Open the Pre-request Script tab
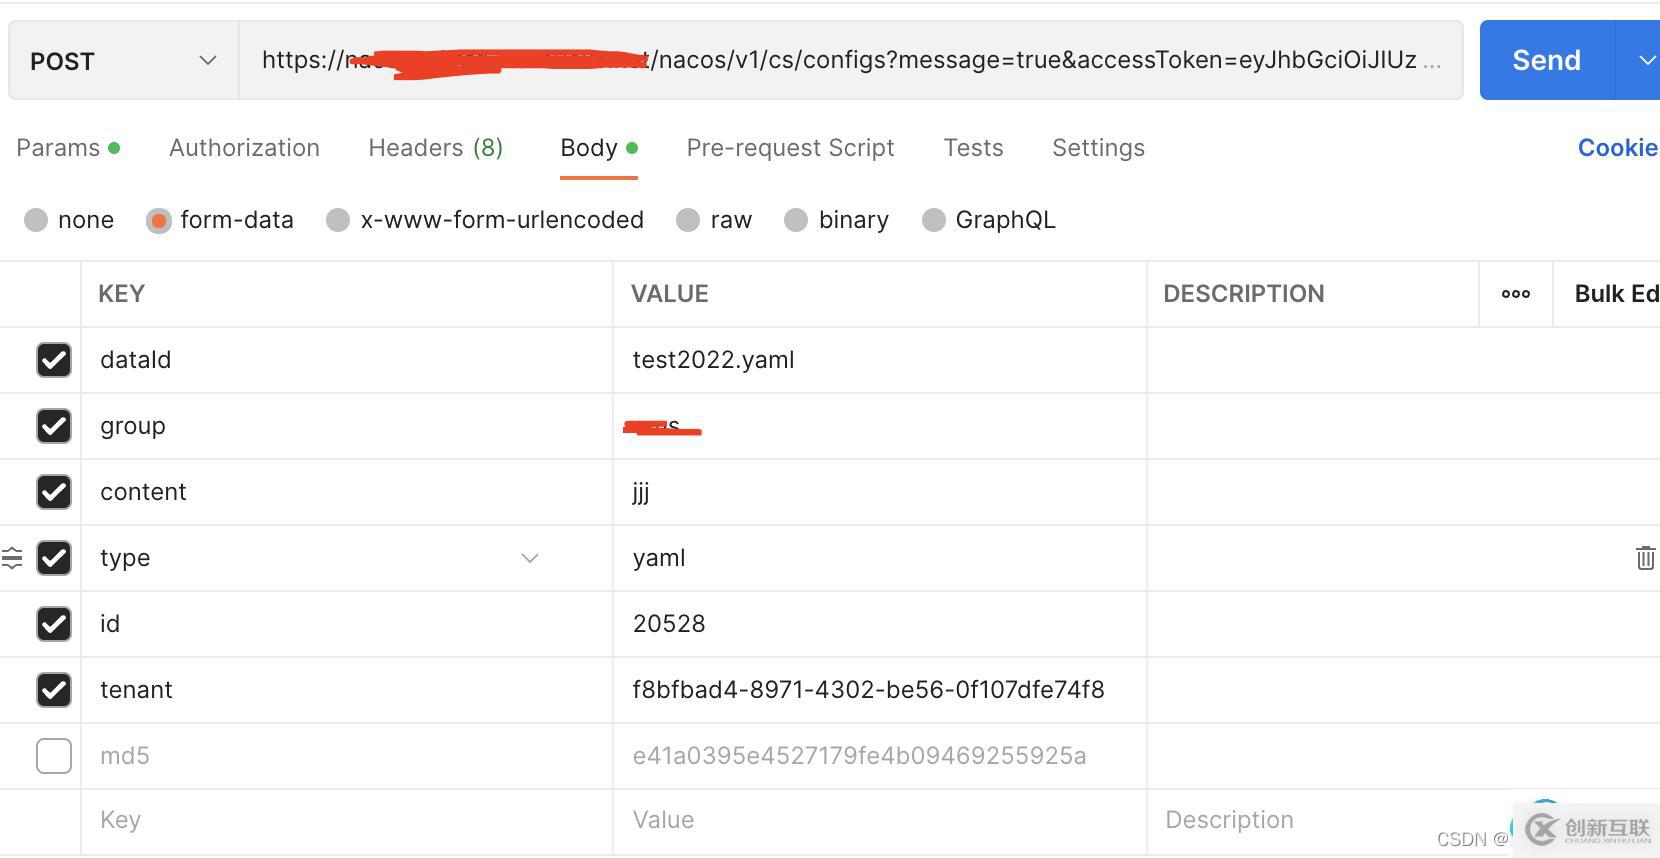The width and height of the screenshot is (1660, 858). 790,148
